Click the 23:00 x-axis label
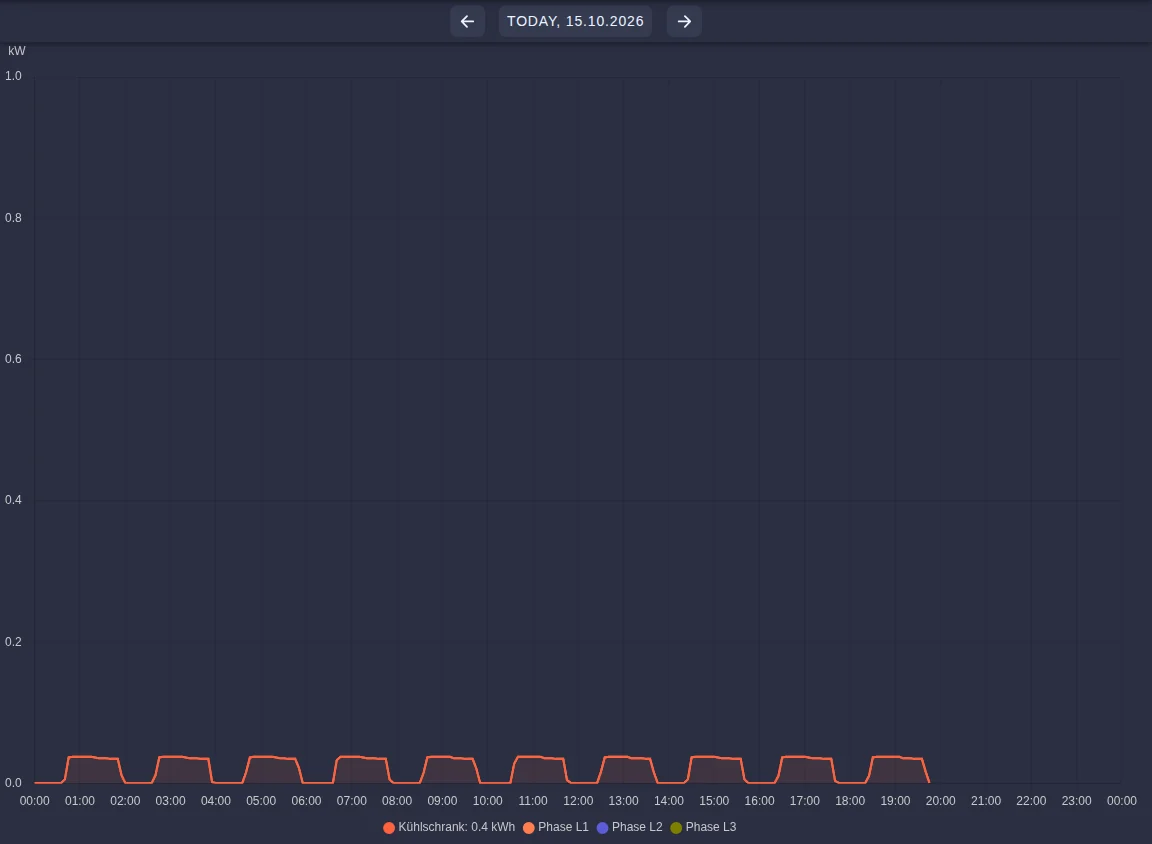Screen dimensions: 1152x844 click(x=1076, y=801)
